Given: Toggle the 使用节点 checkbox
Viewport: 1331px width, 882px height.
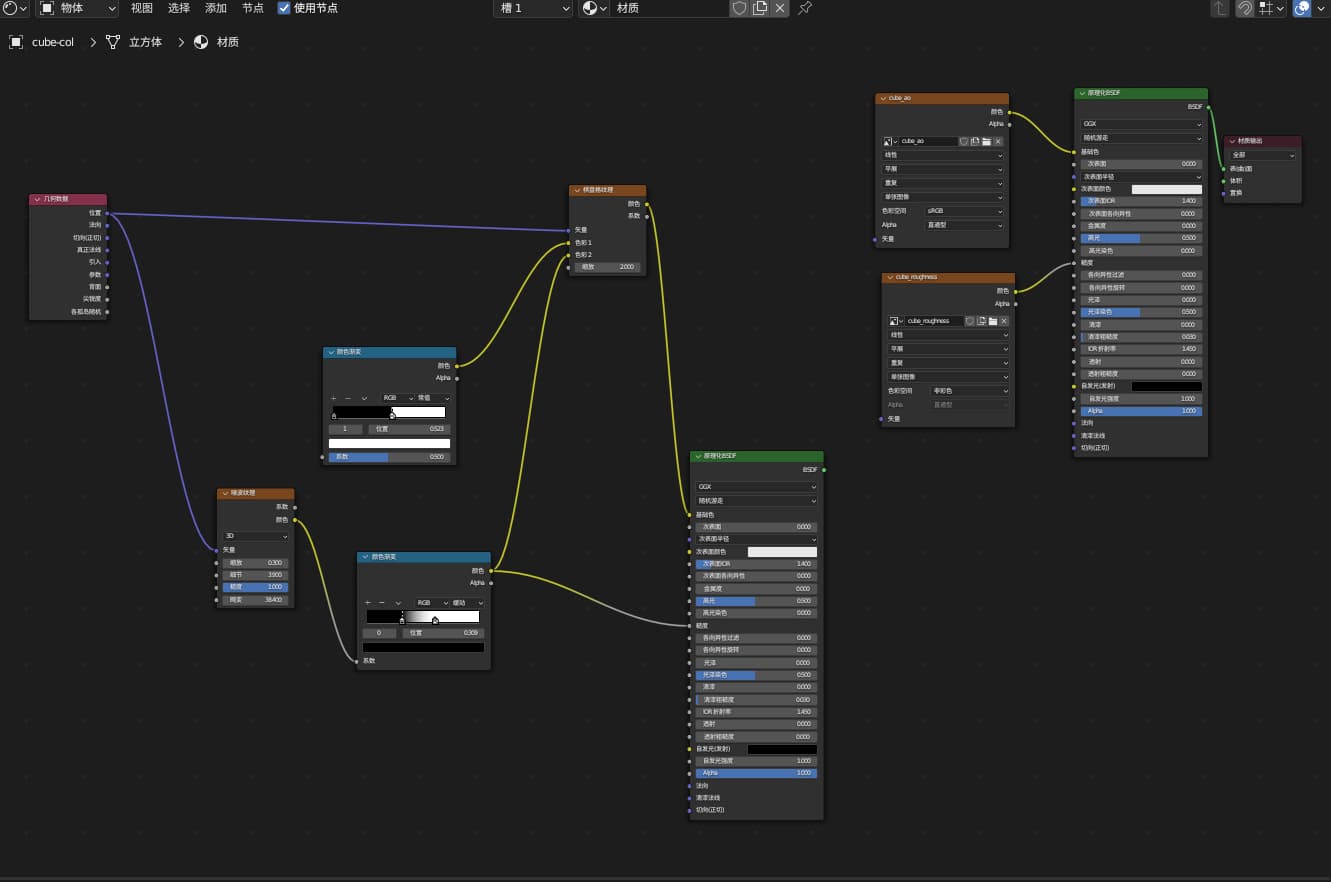Looking at the screenshot, I should (284, 8).
